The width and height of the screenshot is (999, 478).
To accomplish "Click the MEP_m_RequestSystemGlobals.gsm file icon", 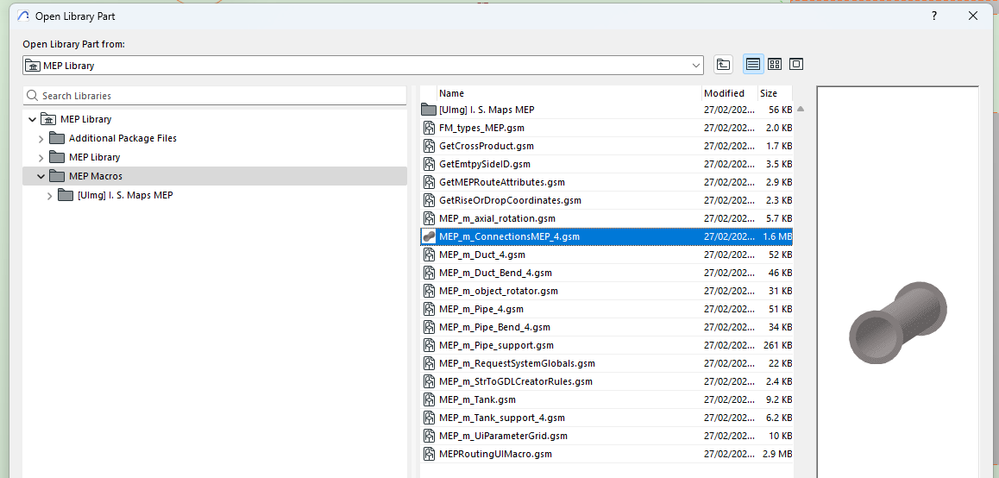I will click(x=429, y=363).
